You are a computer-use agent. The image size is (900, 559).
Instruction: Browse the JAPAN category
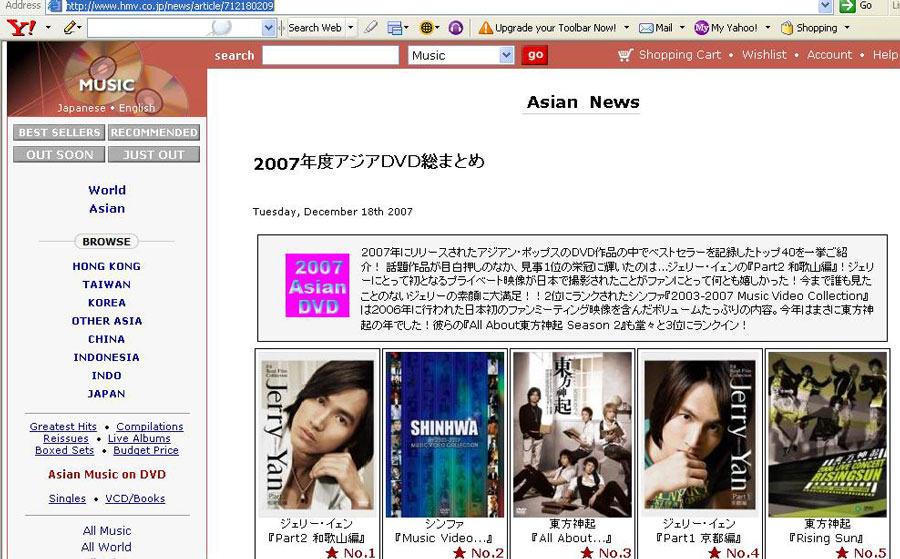point(106,394)
